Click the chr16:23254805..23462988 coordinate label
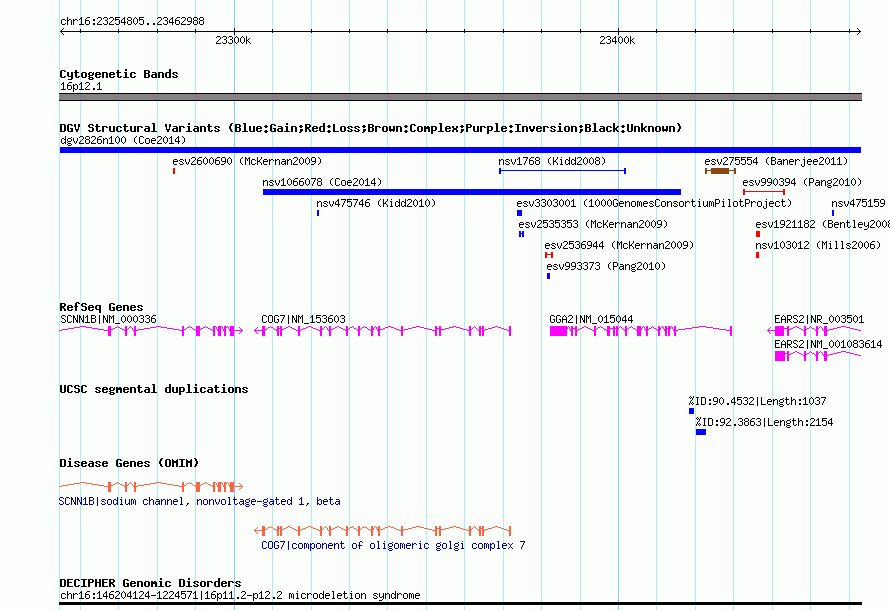Screen dimensions: 890x610 click(x=132, y=21)
